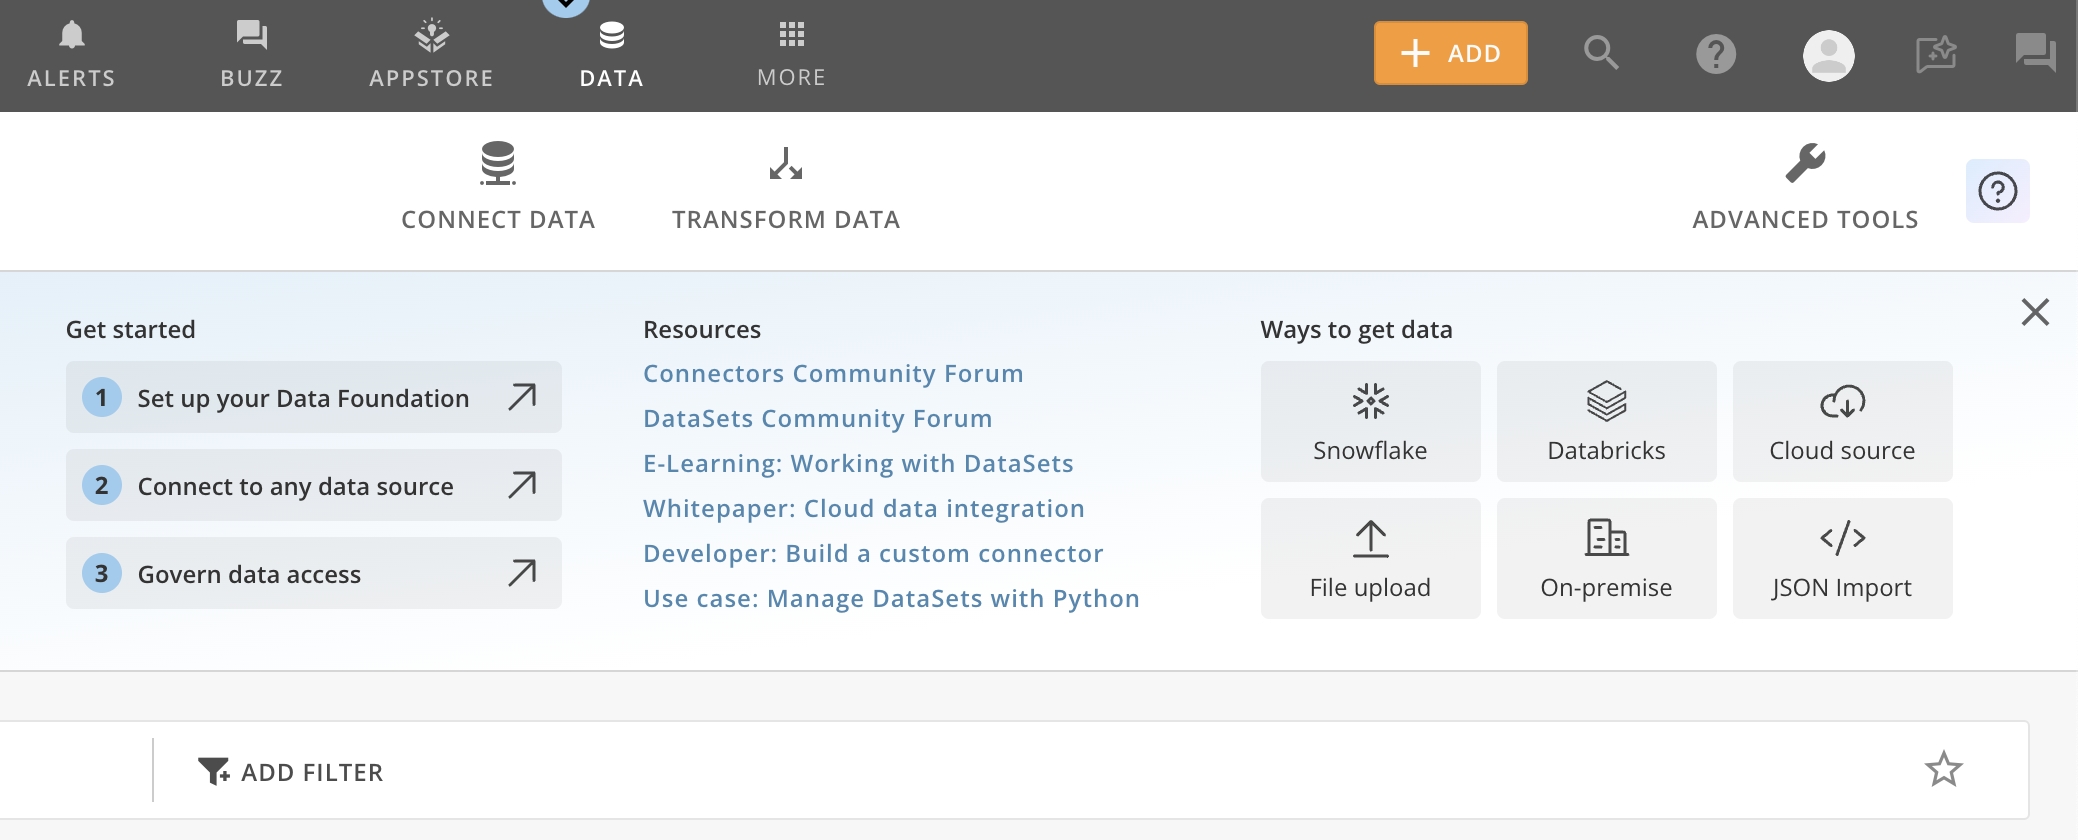2078x840 pixels.
Task: Favorite with the star icon
Action: (1943, 769)
